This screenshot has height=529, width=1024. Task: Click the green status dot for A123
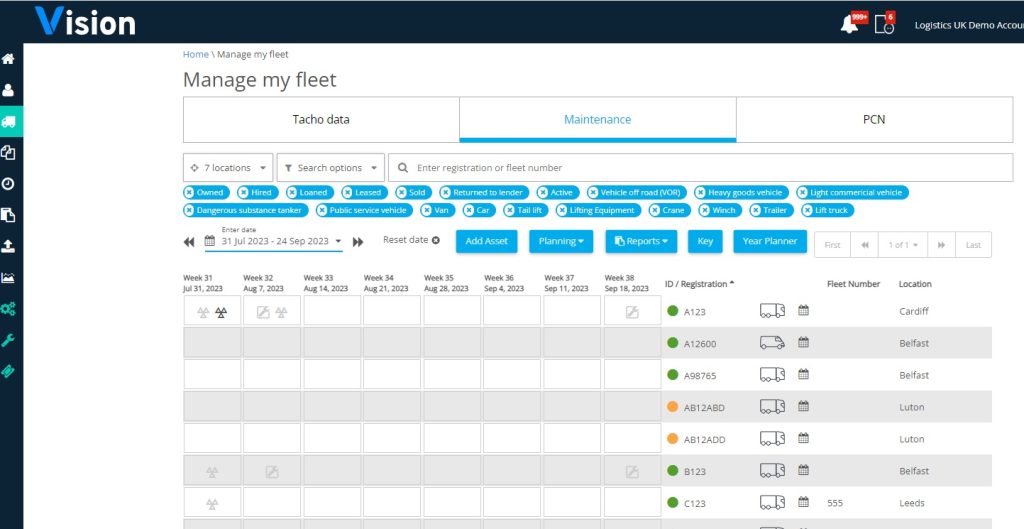pos(673,311)
